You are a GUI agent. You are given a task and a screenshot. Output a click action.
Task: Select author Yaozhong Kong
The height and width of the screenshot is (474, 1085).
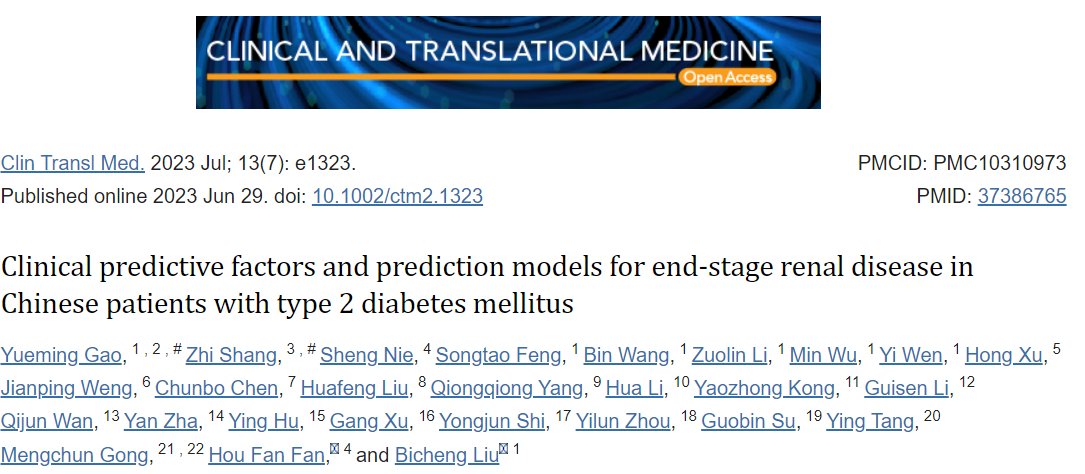[764, 388]
